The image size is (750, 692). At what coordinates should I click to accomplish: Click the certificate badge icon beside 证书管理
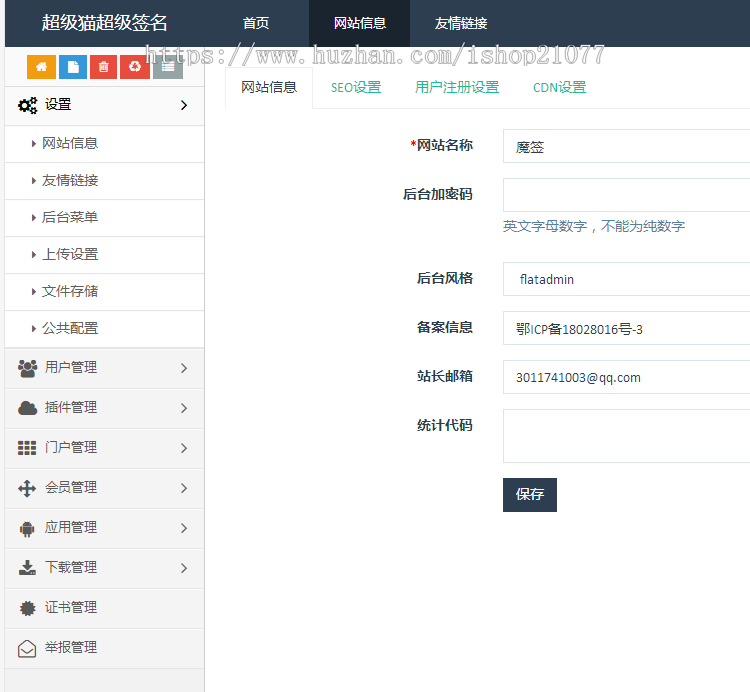coord(27,608)
